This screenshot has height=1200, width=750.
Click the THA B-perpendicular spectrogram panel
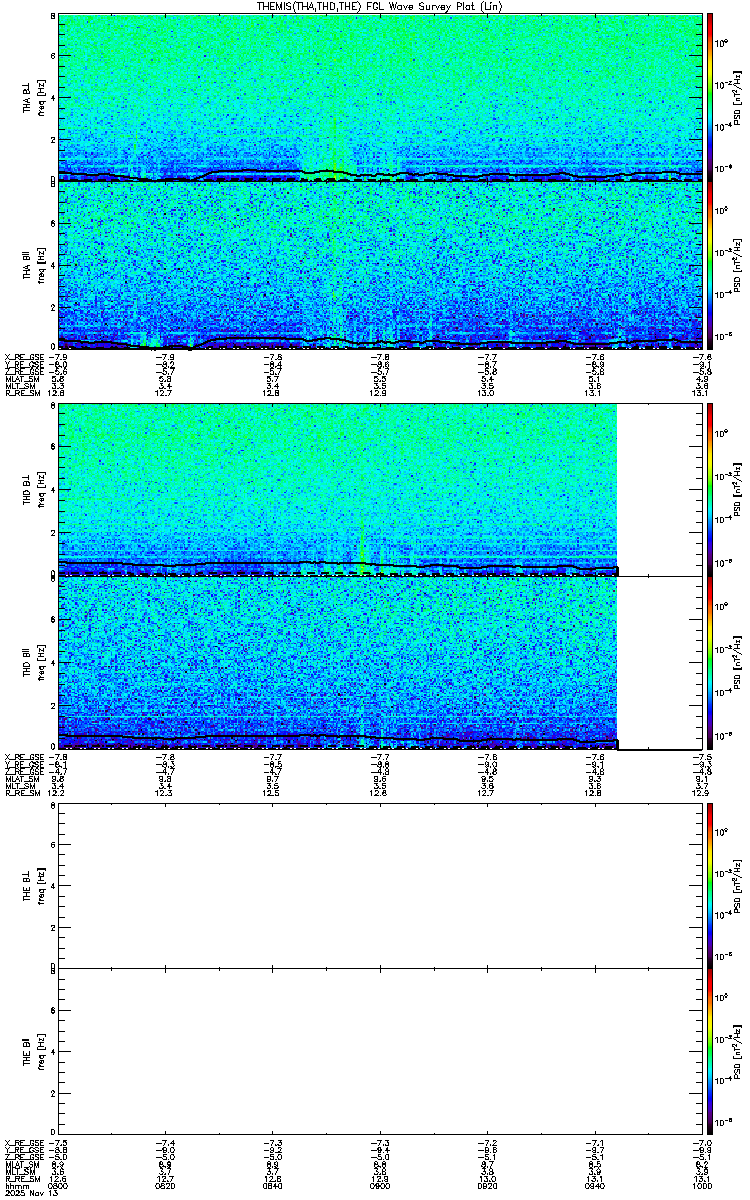pyautogui.click(x=380, y=97)
